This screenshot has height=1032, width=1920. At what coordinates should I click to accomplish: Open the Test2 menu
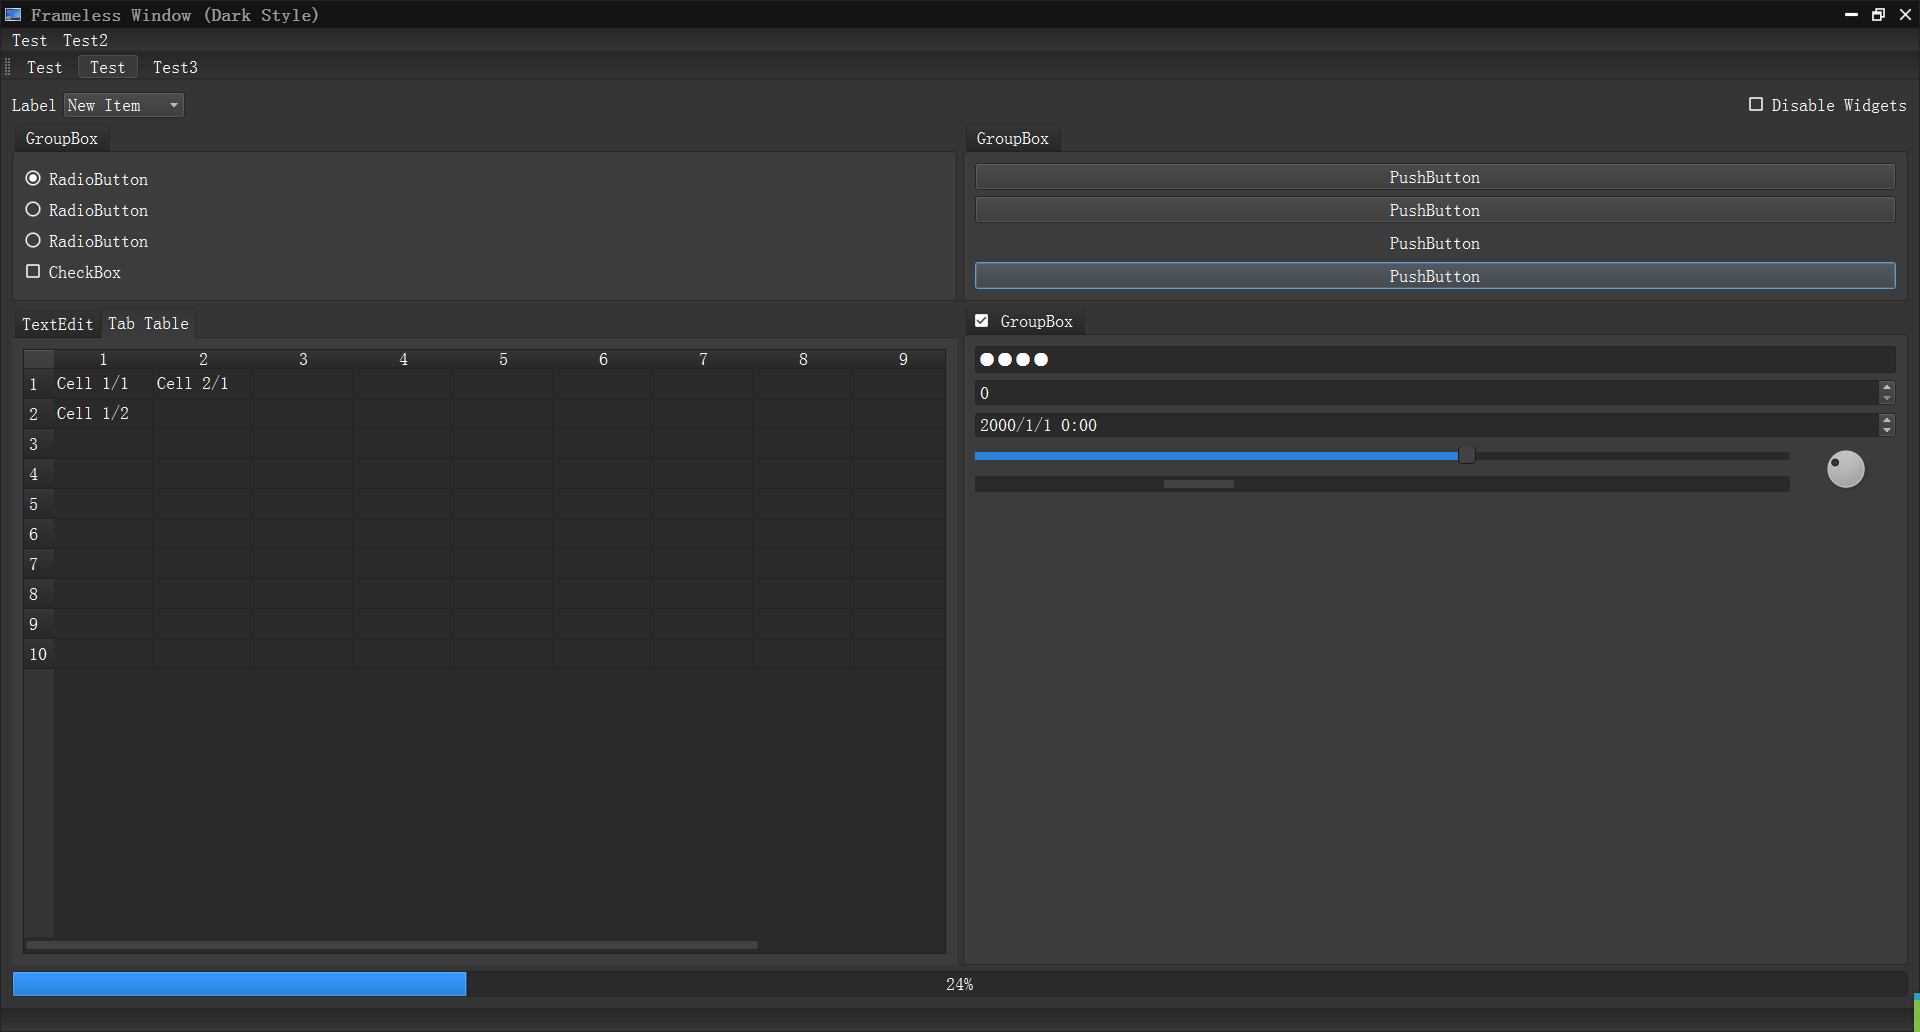point(85,40)
